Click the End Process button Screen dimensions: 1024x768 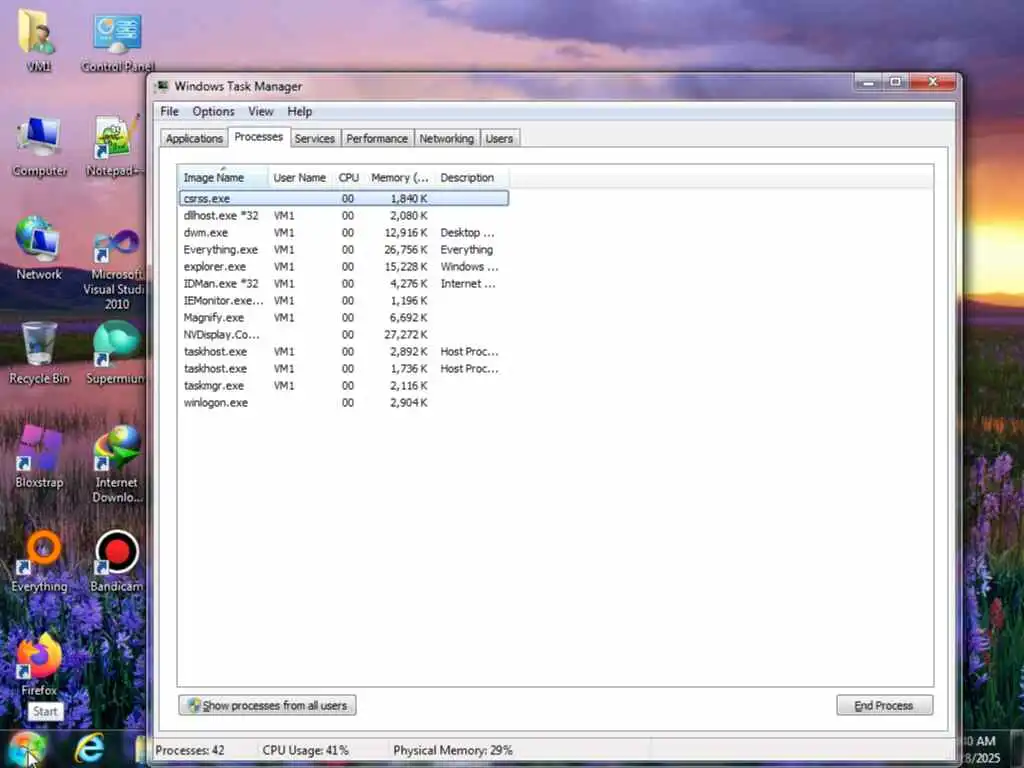pos(884,705)
